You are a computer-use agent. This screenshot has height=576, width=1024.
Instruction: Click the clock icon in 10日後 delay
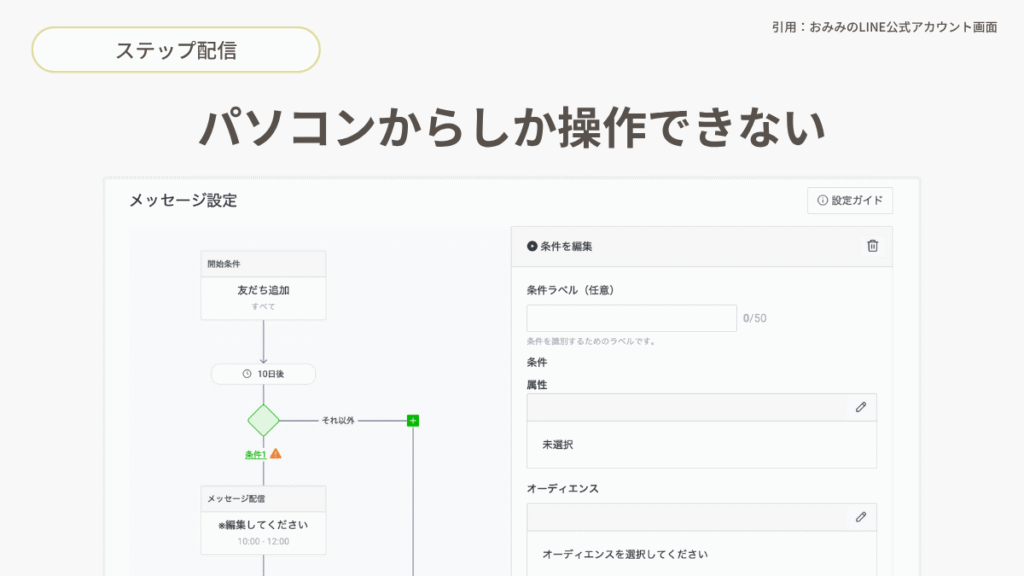pos(247,374)
